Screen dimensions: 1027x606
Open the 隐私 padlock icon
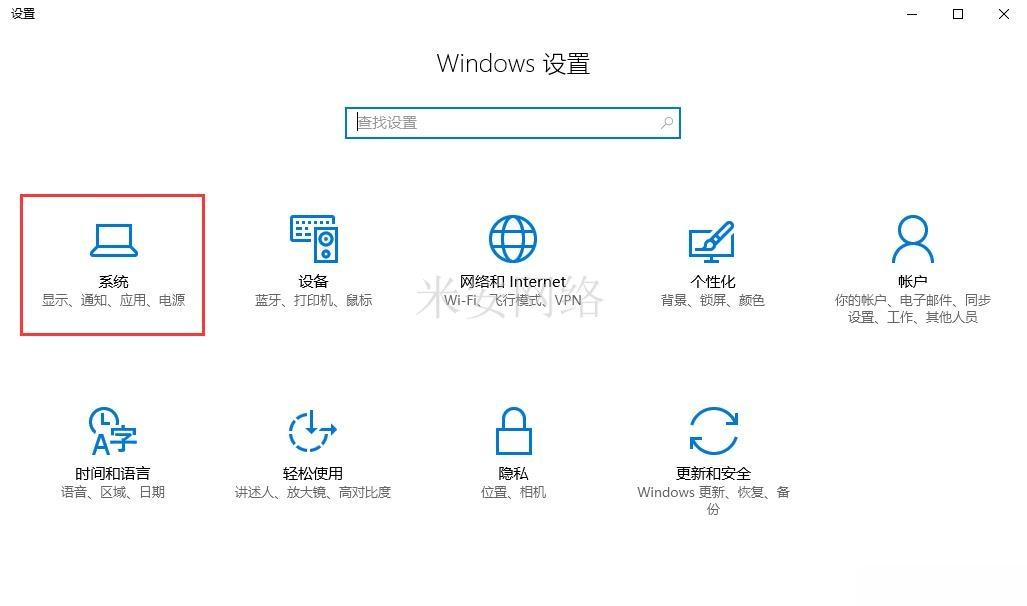[514, 431]
